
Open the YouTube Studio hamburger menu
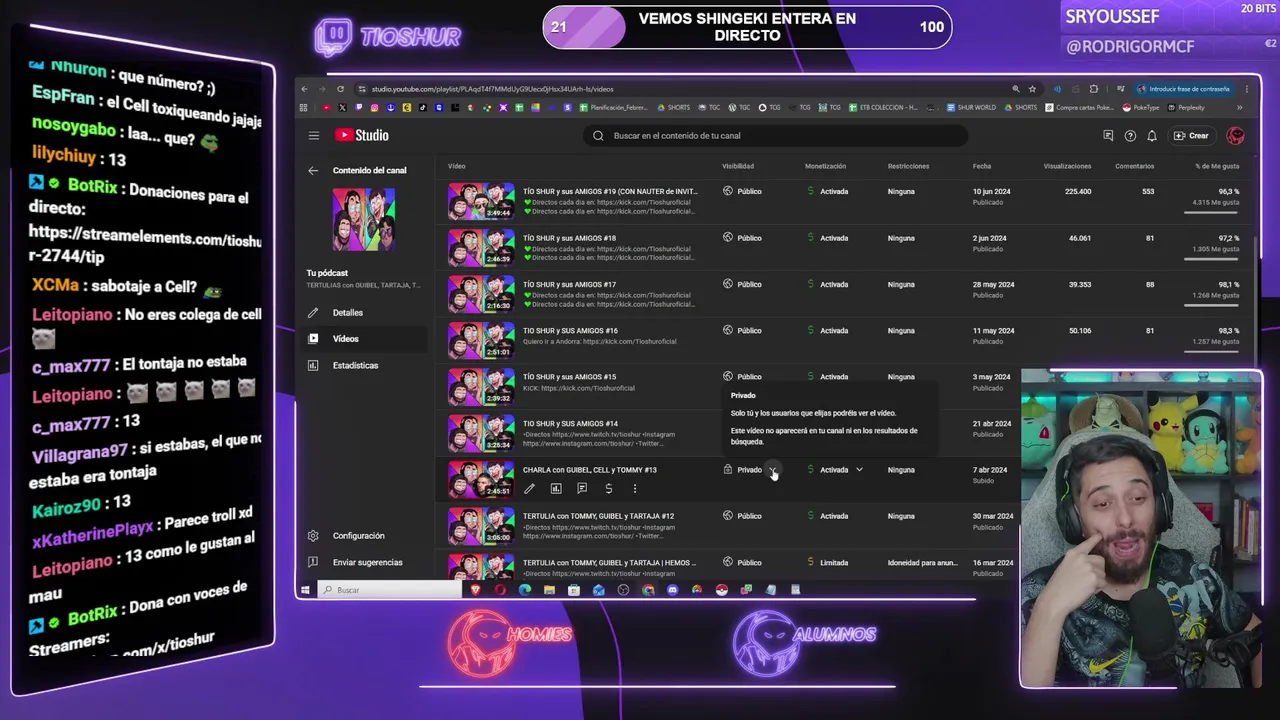313,136
